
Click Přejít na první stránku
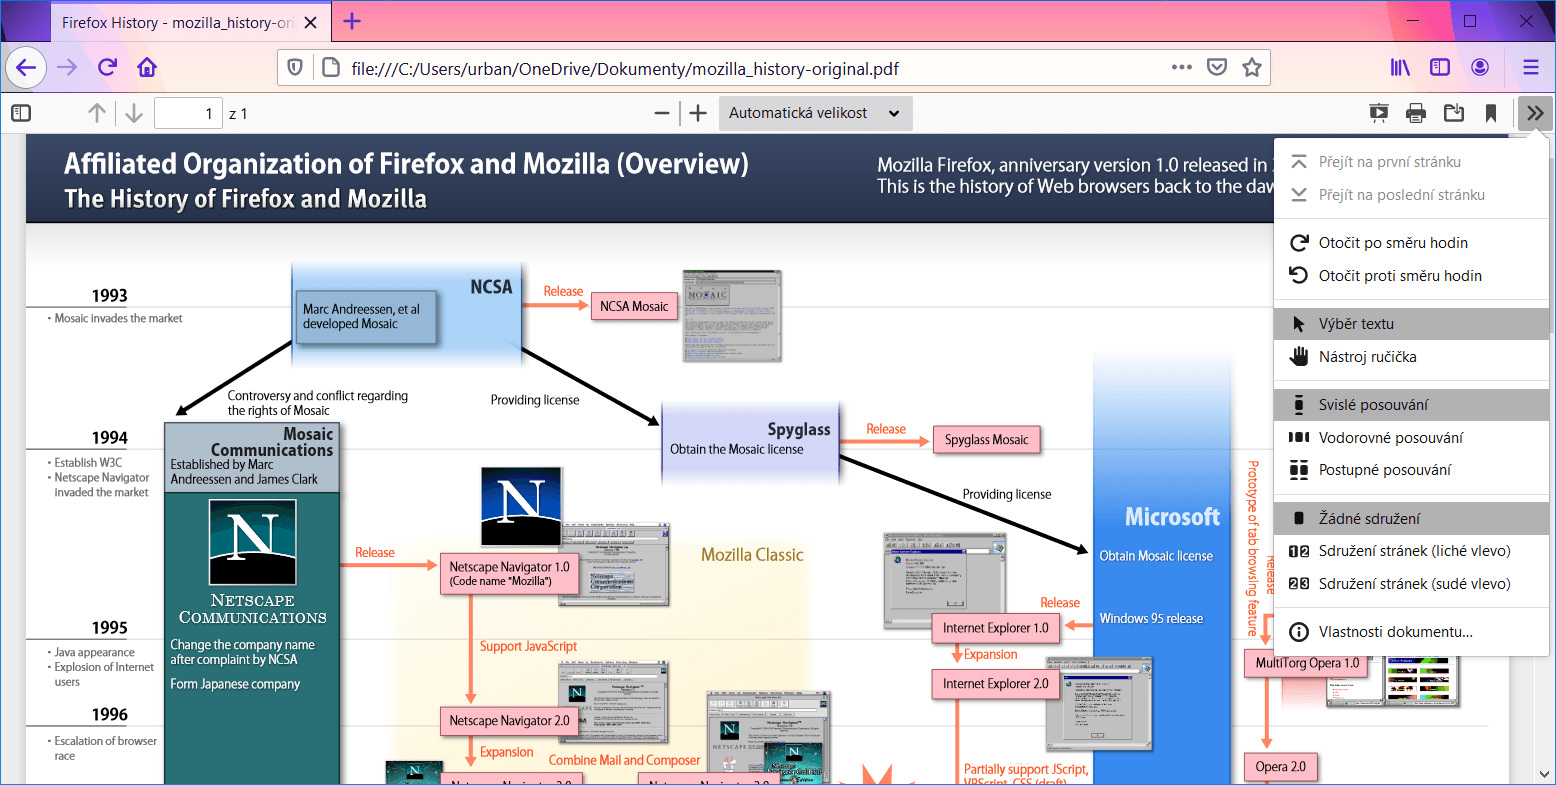pyautogui.click(x=1412, y=162)
